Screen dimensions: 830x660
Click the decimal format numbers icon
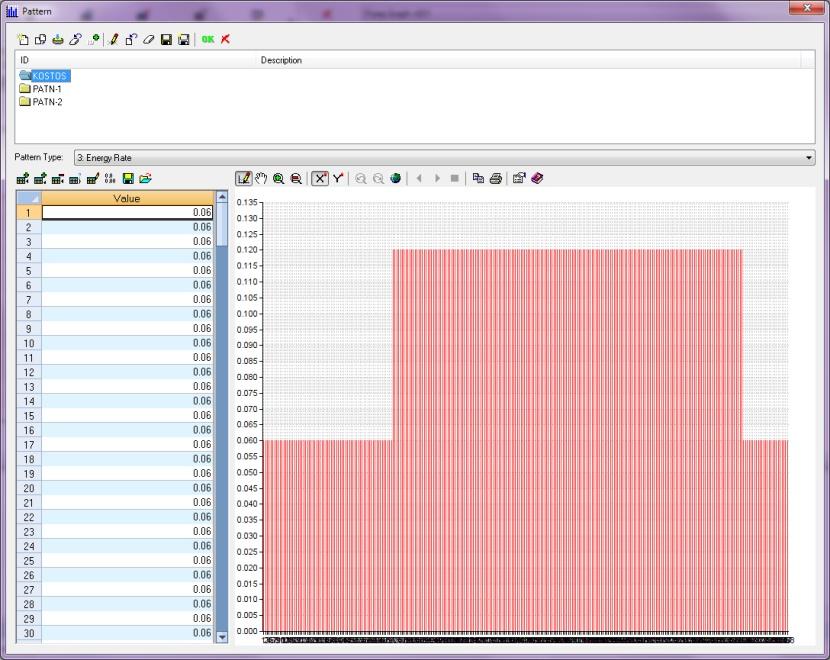110,179
